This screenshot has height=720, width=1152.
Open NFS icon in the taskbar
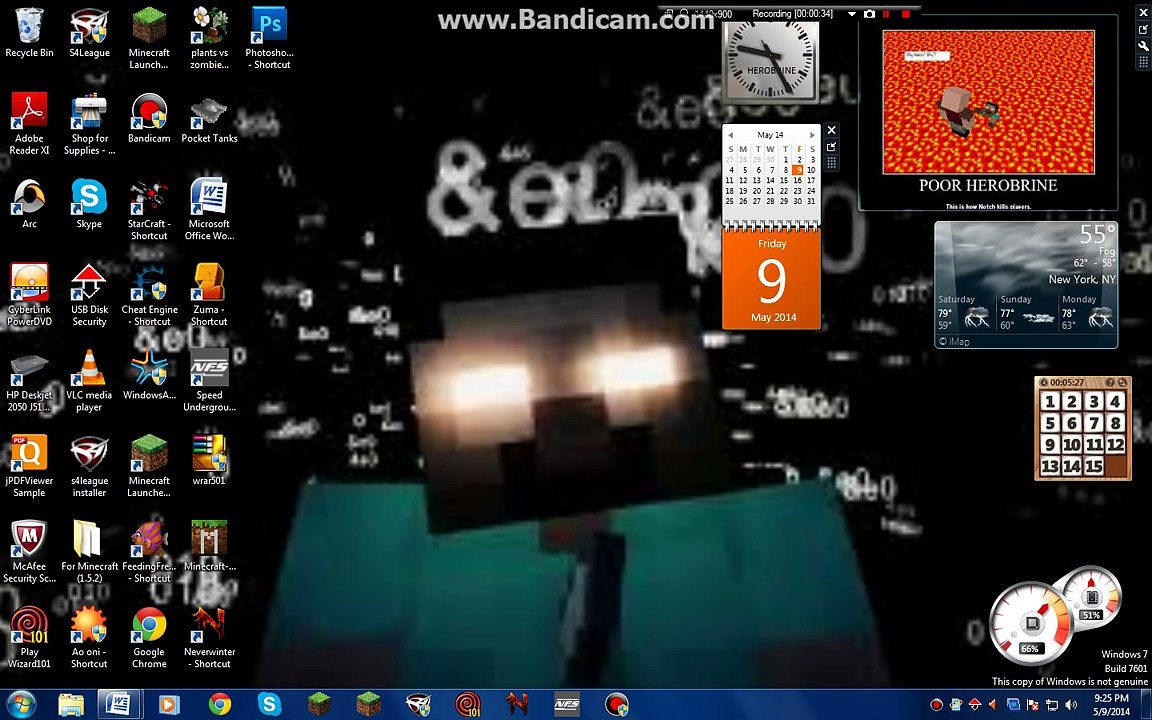pos(566,704)
